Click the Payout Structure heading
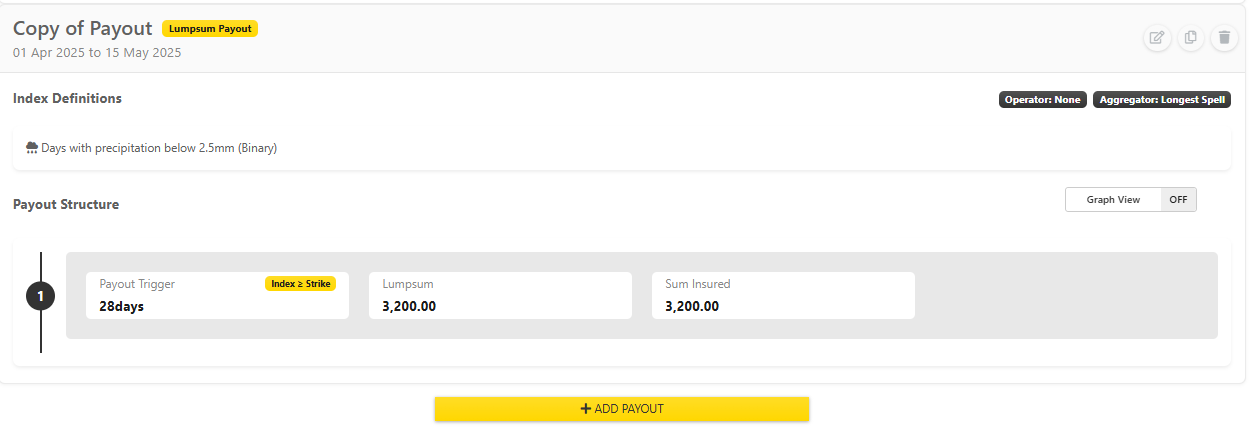Image resolution: width=1254 pixels, height=427 pixels. pos(66,205)
